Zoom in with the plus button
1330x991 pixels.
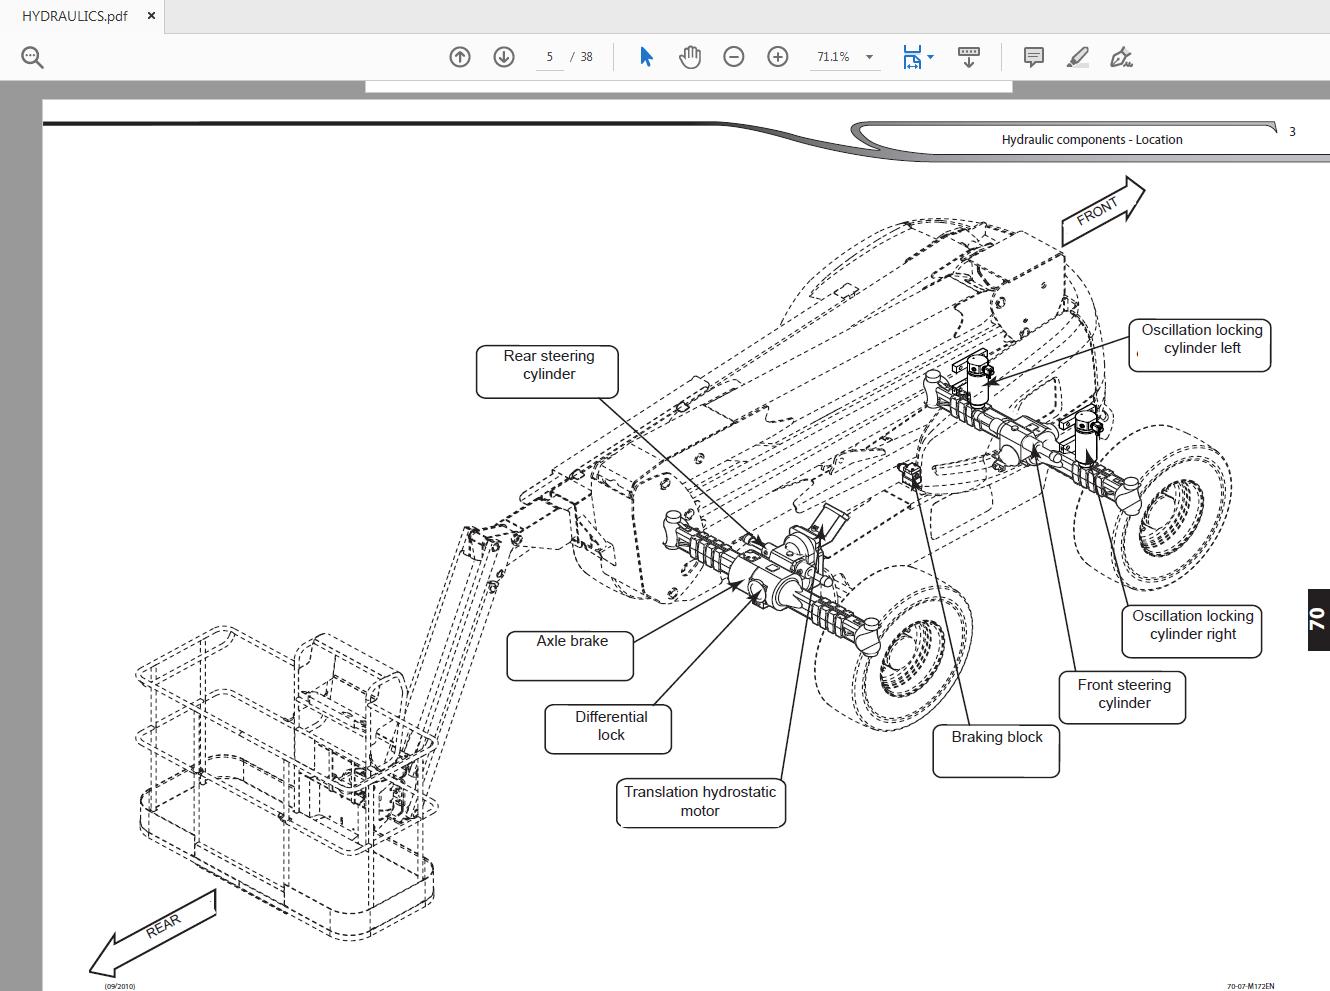pos(777,57)
